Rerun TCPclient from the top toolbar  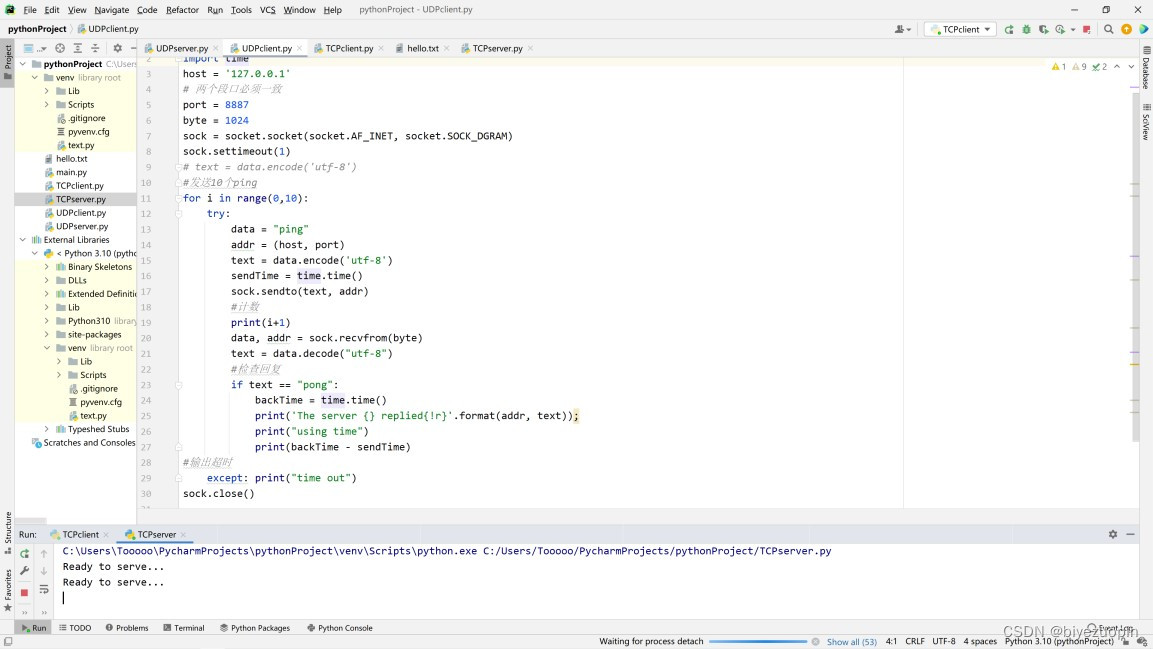(1009, 29)
